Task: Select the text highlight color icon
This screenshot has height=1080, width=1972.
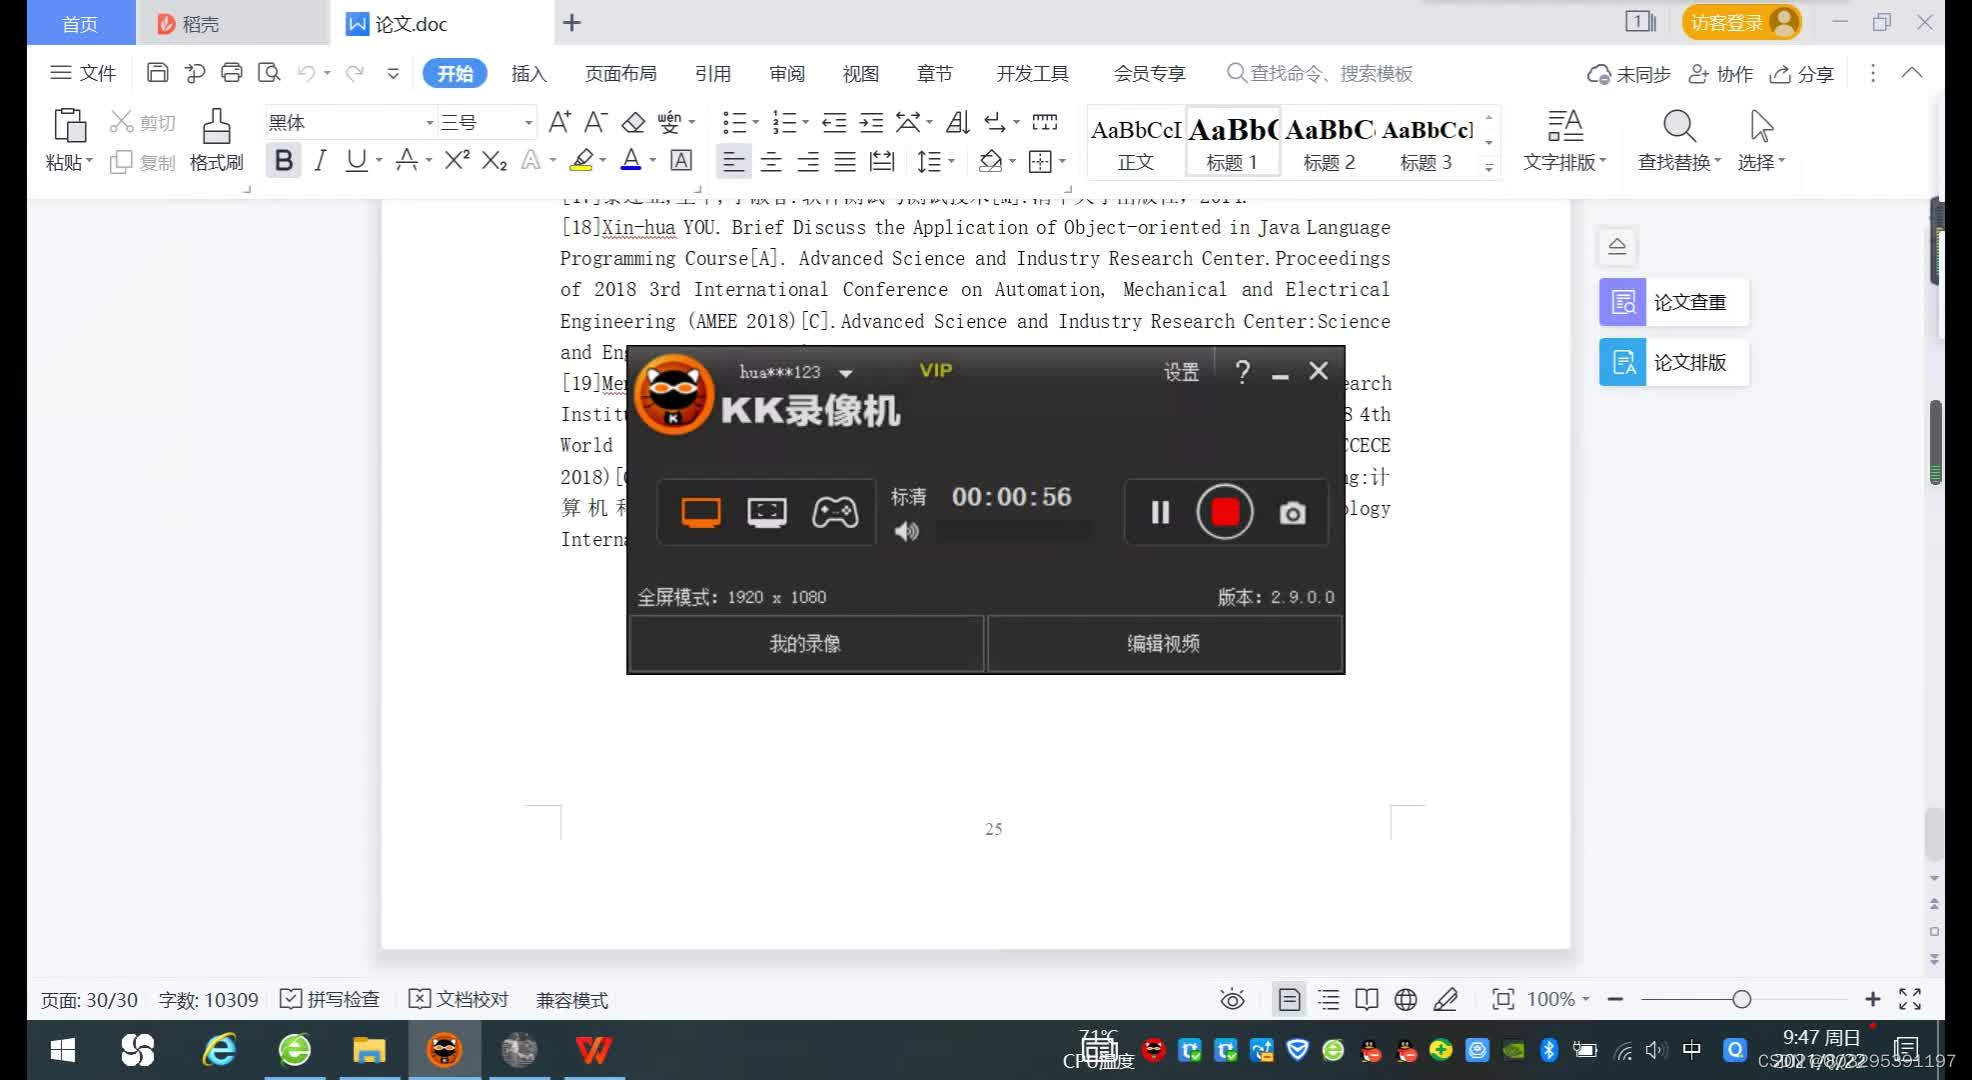Action: (x=582, y=162)
